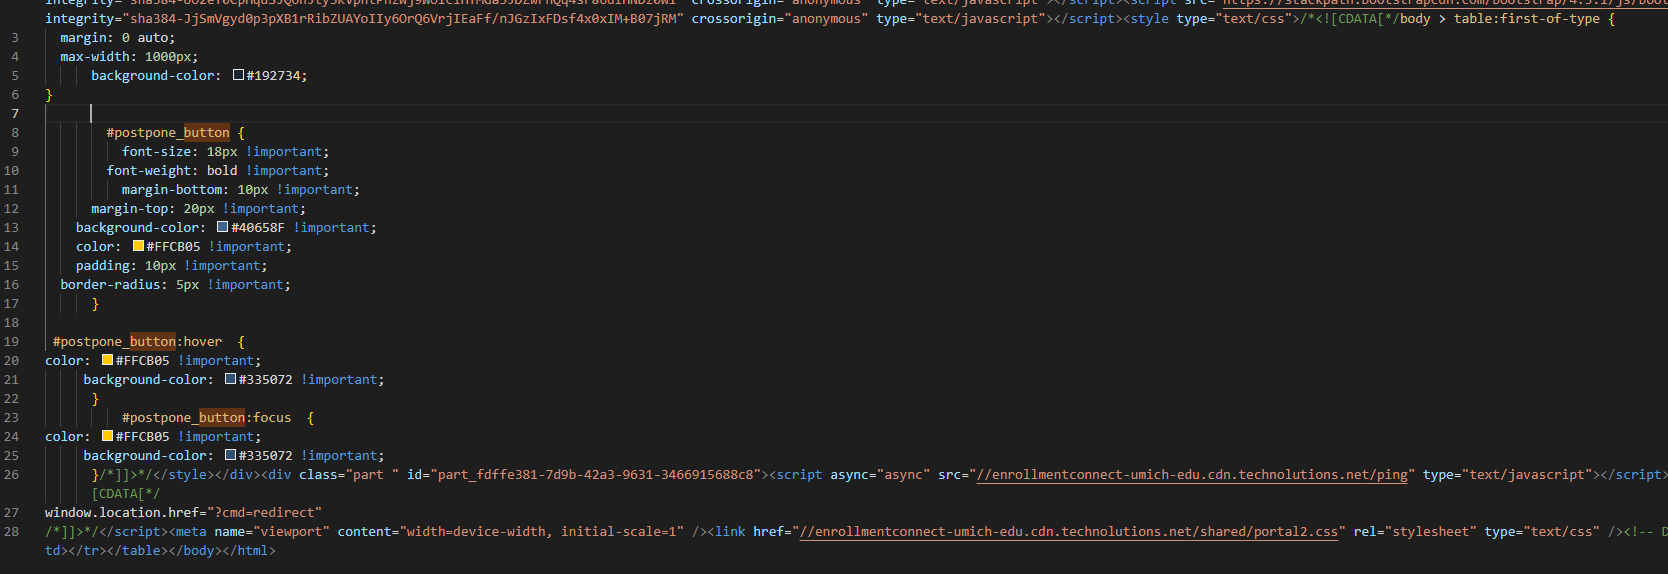This screenshot has width=1668, height=574.
Task: Click line number 18 in the gutter
Action: click(x=11, y=322)
